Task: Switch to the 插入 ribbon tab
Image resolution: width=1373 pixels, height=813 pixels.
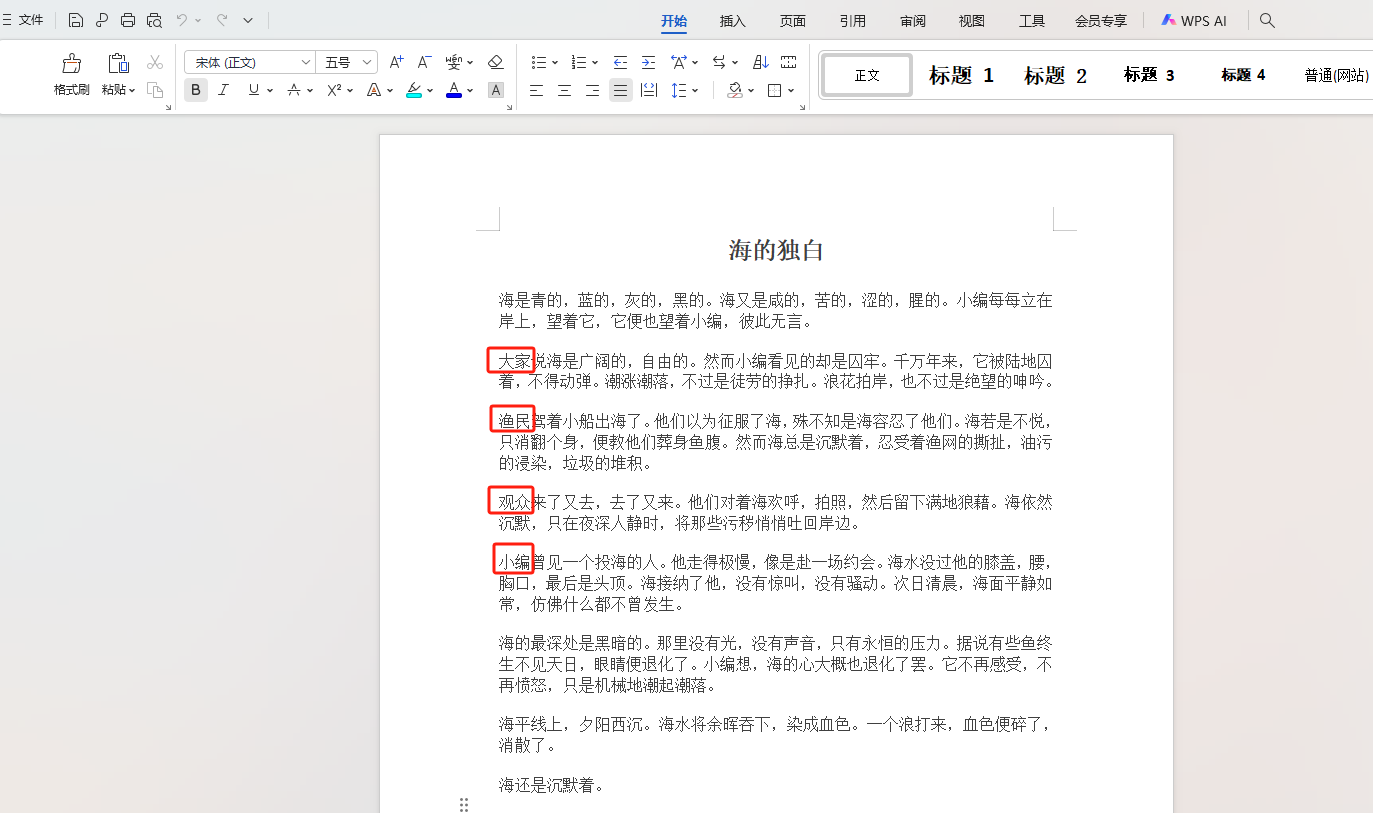Action: tap(733, 20)
